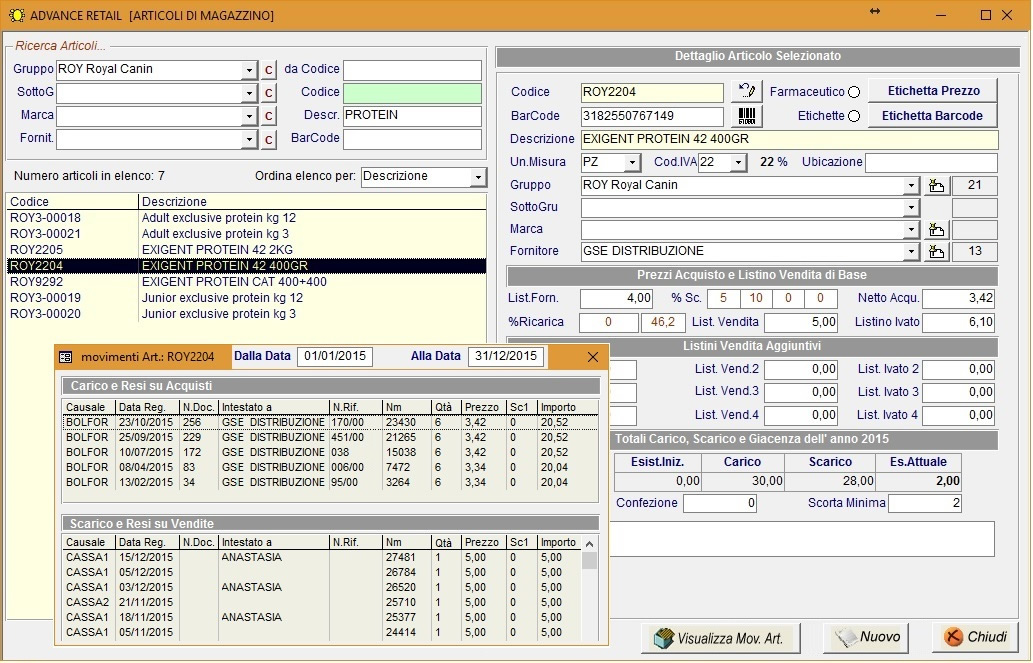Click the BarCode search field
This screenshot has height=663, width=1033.
click(x=412, y=139)
